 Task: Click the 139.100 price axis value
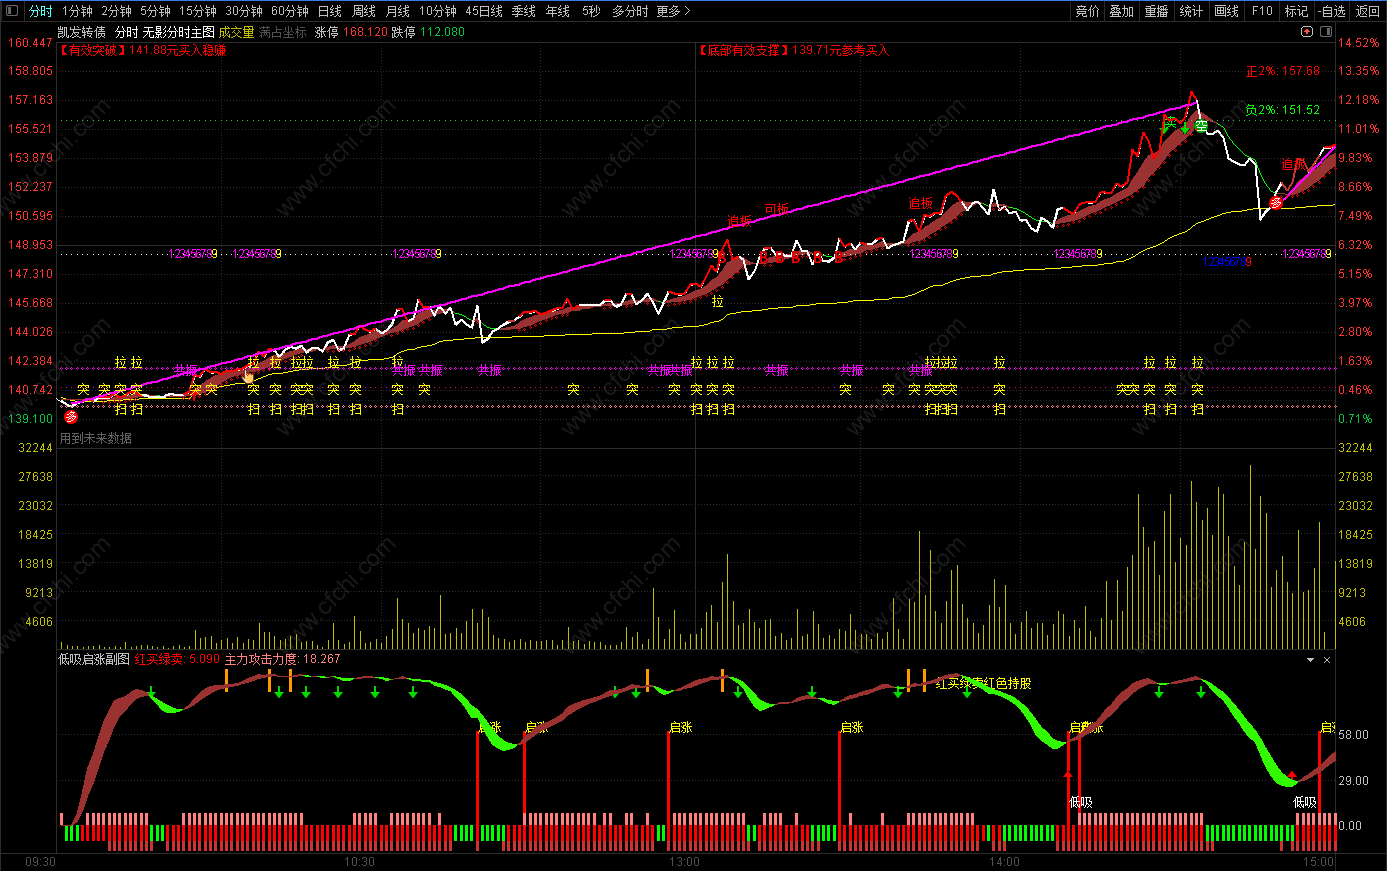point(30,419)
